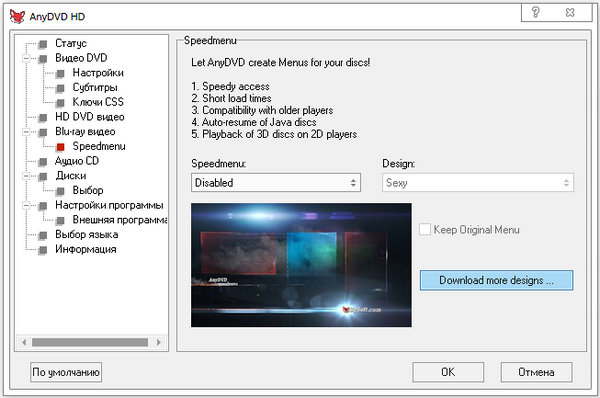Open the Выбор языка page
The height and width of the screenshot is (398, 600).
(86, 234)
